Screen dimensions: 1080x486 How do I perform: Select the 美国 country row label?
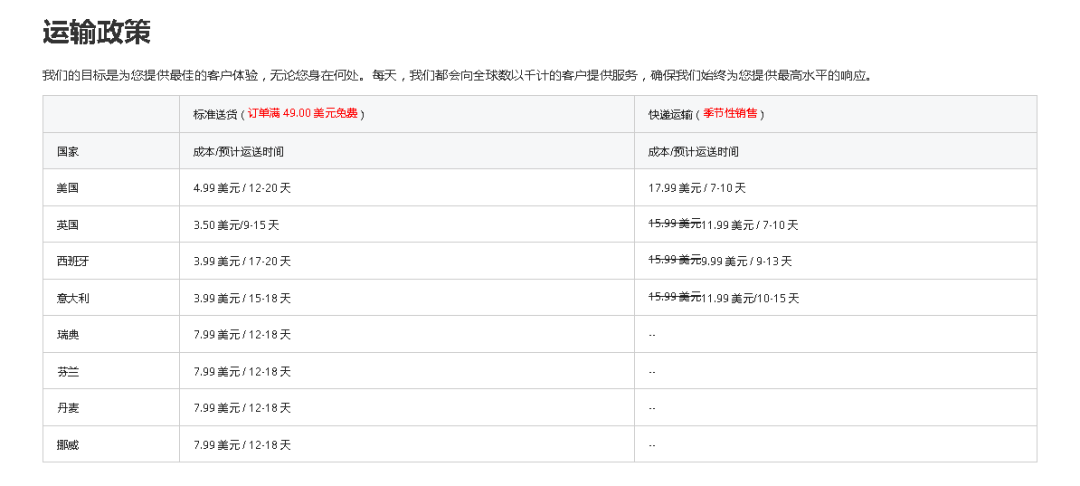[x=68, y=188]
